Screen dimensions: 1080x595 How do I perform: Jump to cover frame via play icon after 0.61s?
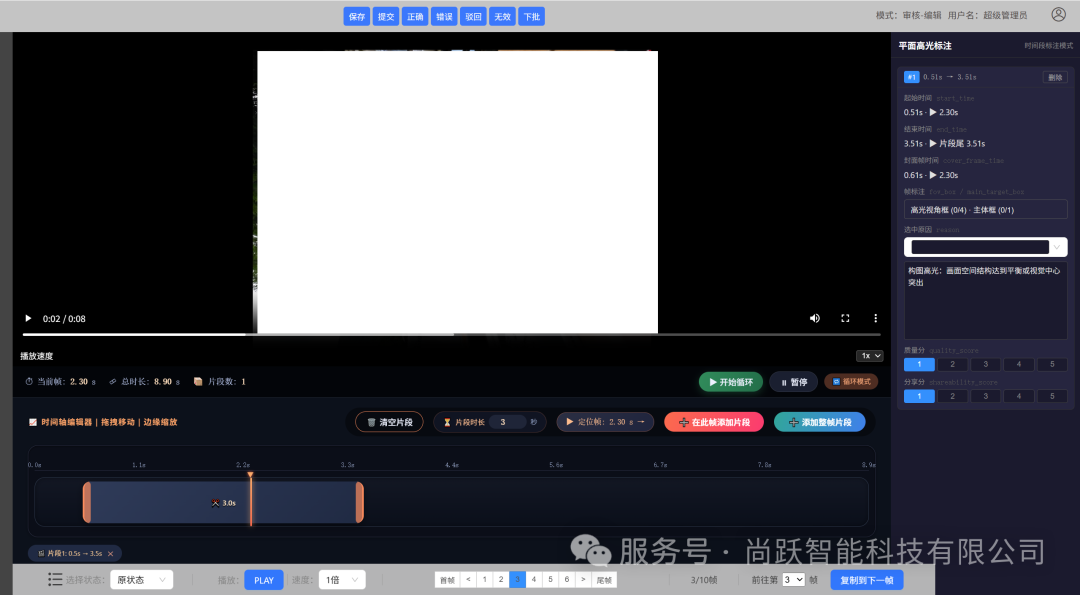(933, 175)
